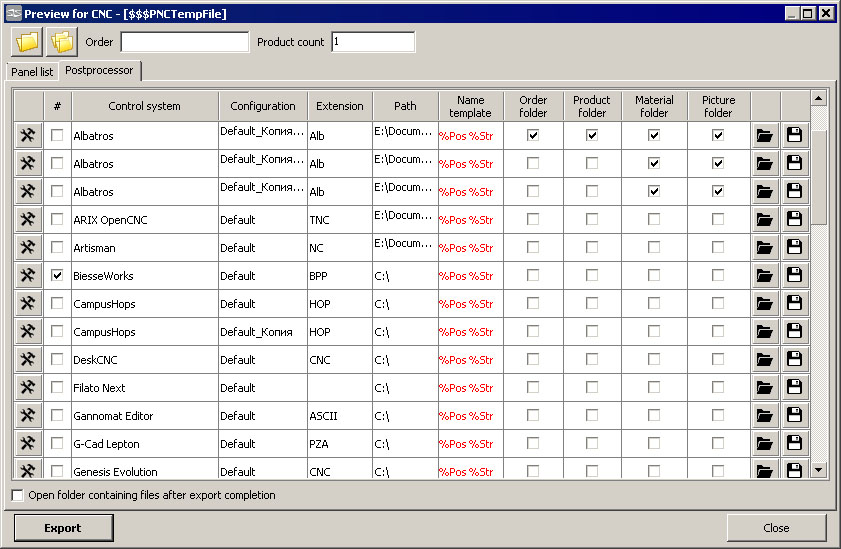Switch to the Panel list tab
Image resolution: width=841 pixels, height=549 pixels.
32,71
